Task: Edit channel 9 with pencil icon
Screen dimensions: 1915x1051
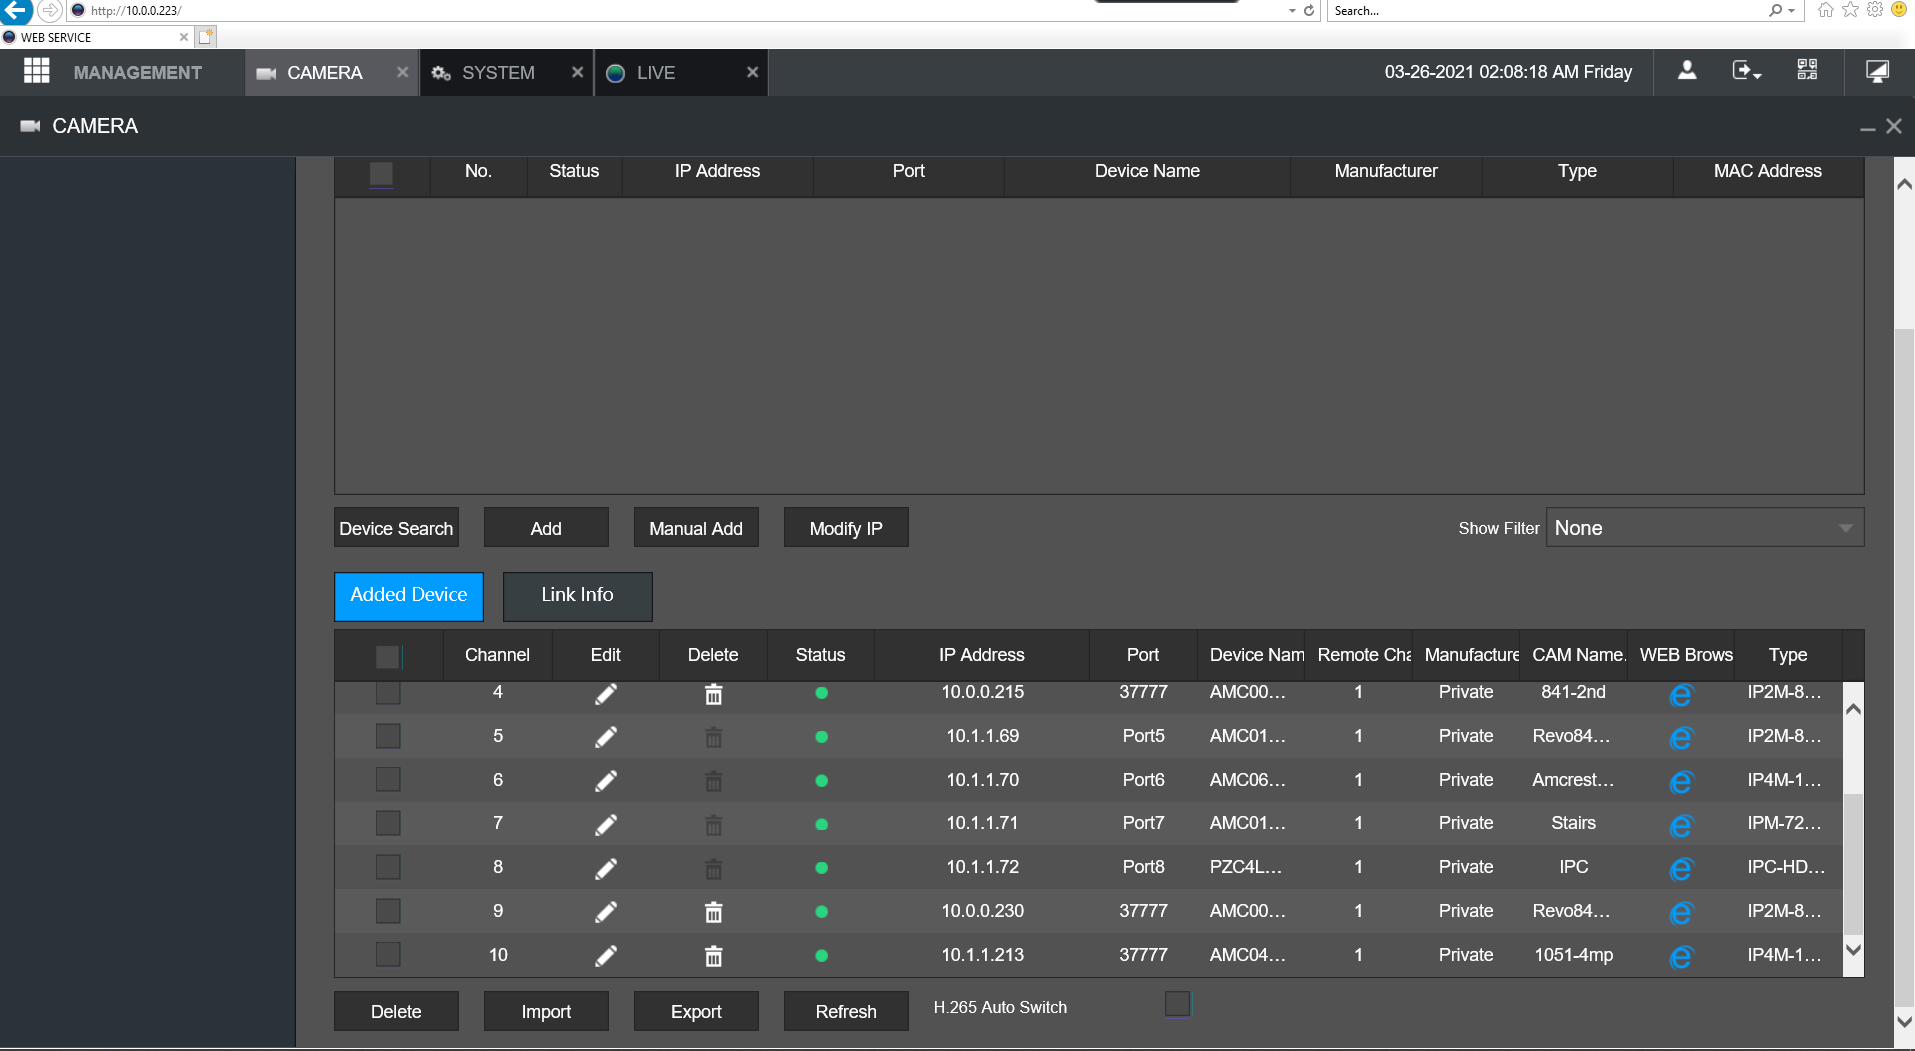Action: [x=606, y=912]
